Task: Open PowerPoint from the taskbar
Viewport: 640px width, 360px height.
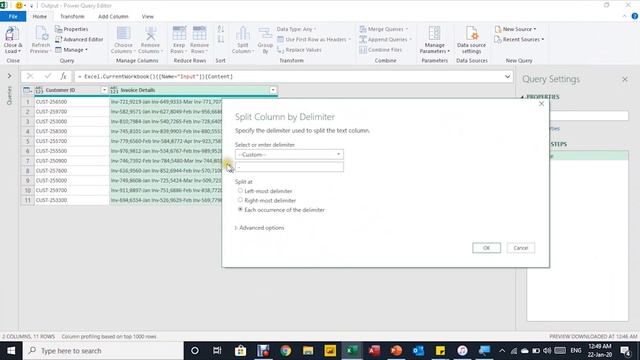Action: point(396,351)
